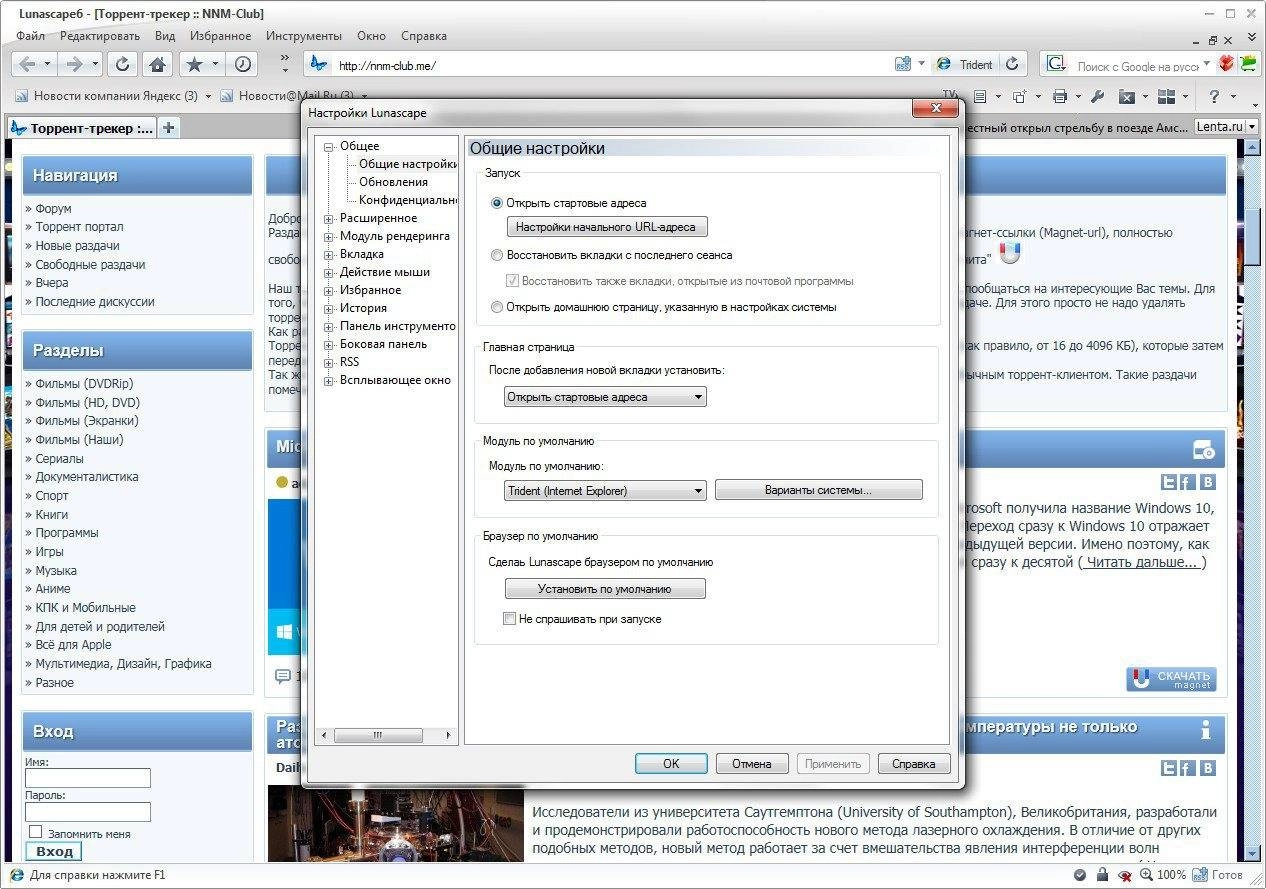The width and height of the screenshot is (1266, 889).
Task: Click refresh icon next to Trident
Action: coord(1012,64)
